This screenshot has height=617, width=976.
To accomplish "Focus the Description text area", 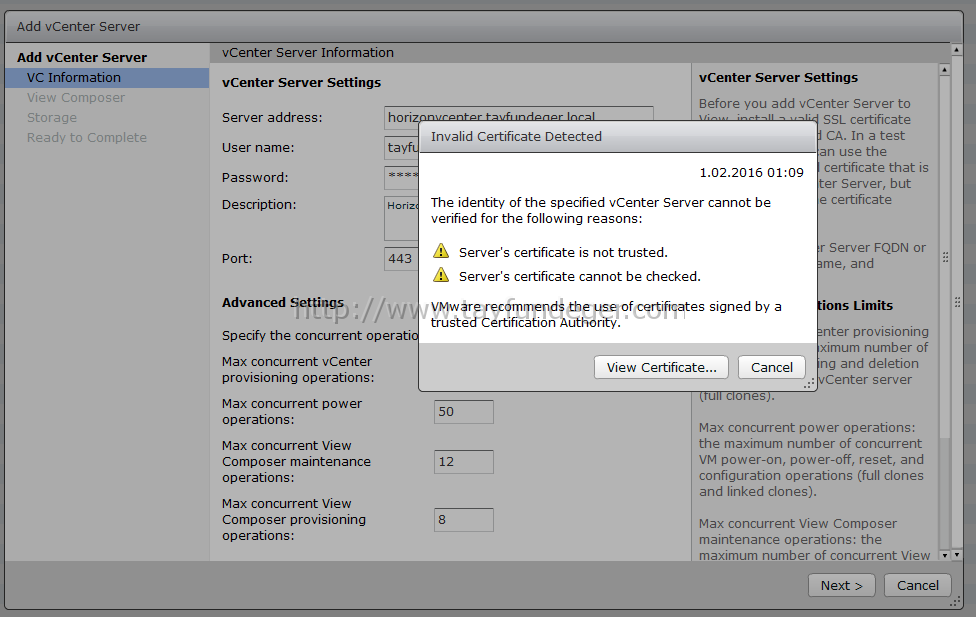I will [x=401, y=218].
